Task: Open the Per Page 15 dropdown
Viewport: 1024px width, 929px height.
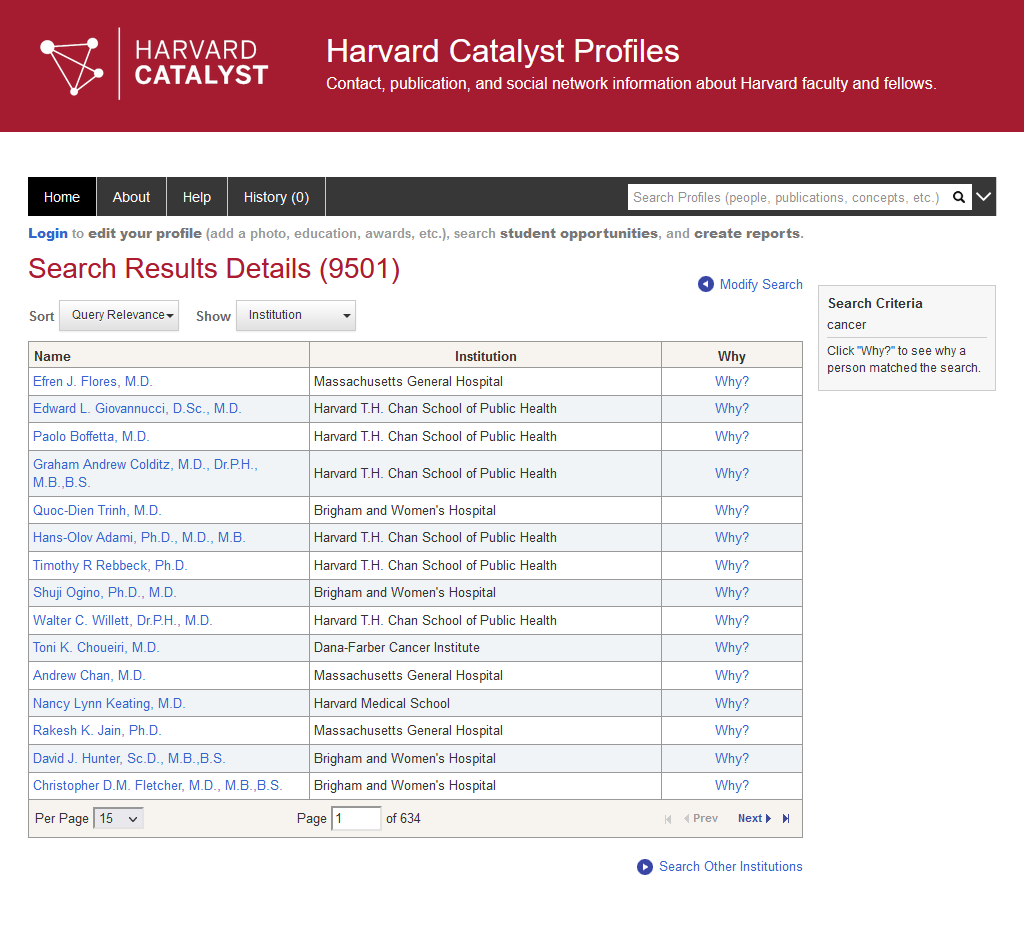Action: click(x=118, y=819)
